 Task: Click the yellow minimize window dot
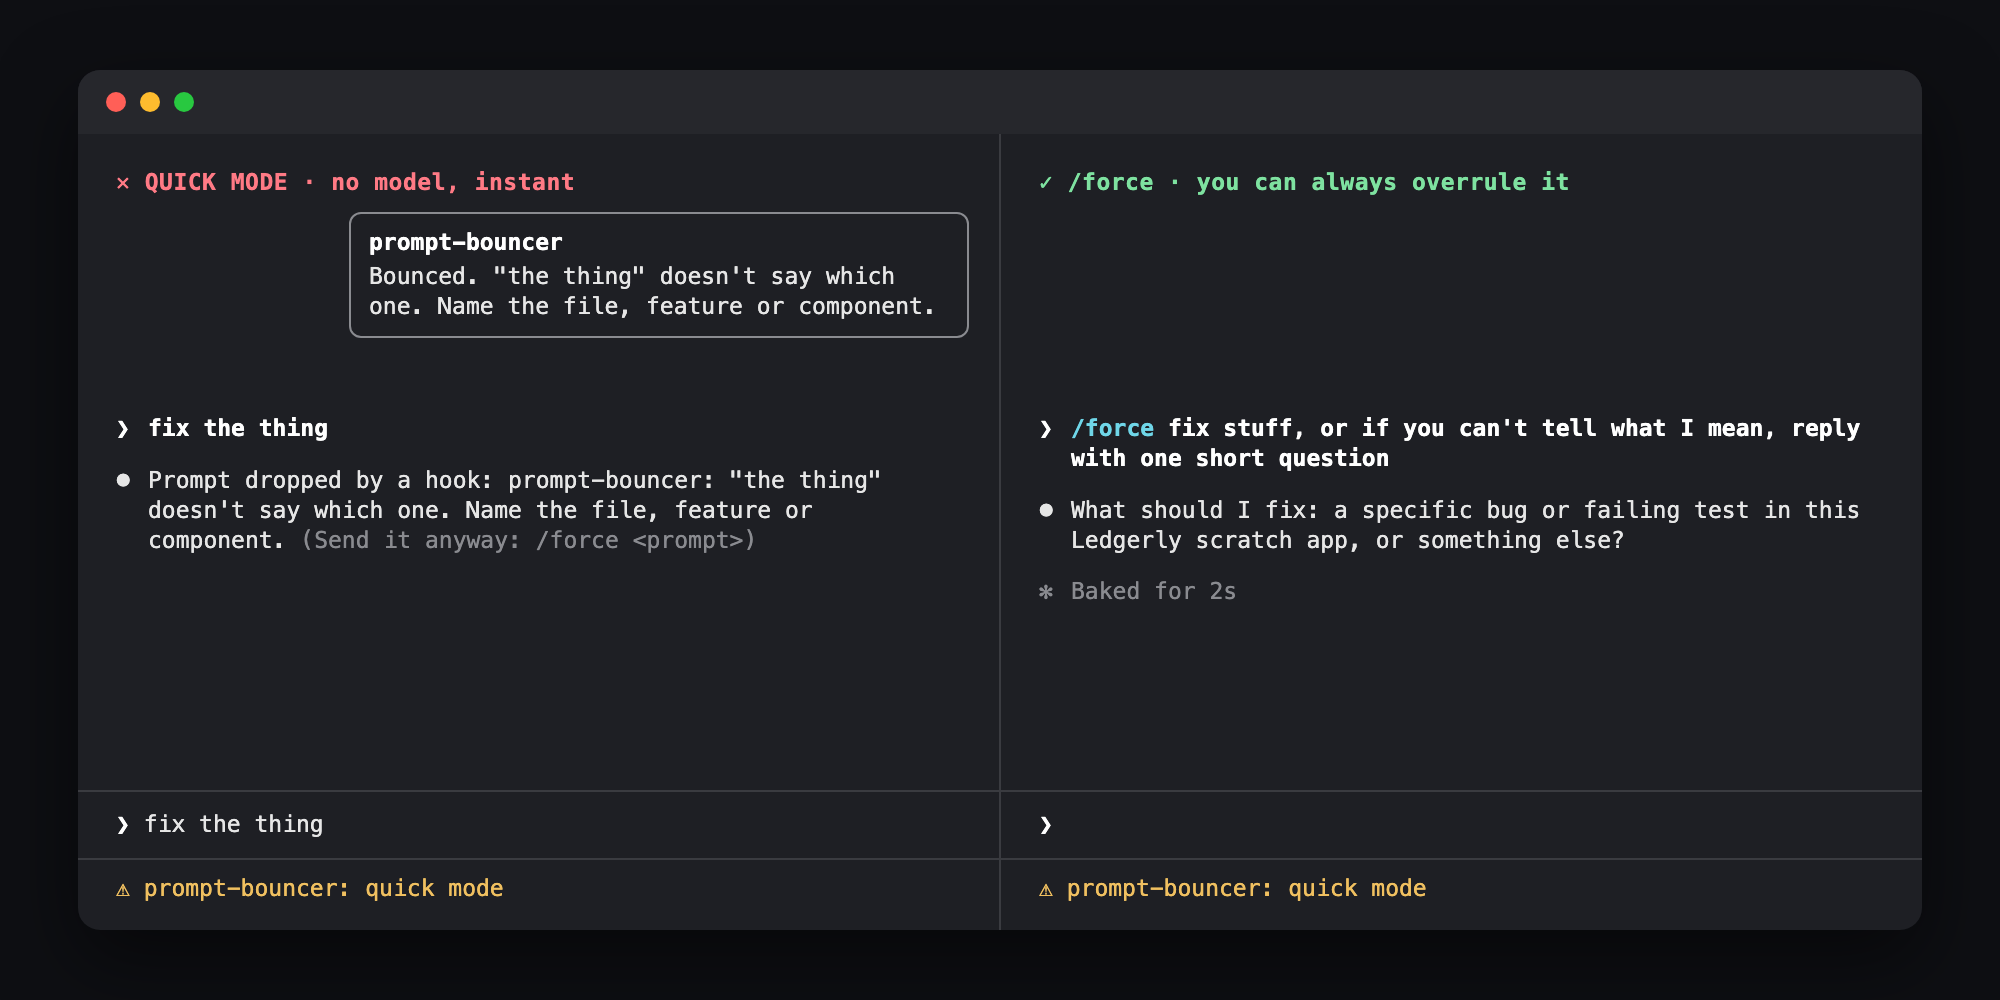point(150,102)
